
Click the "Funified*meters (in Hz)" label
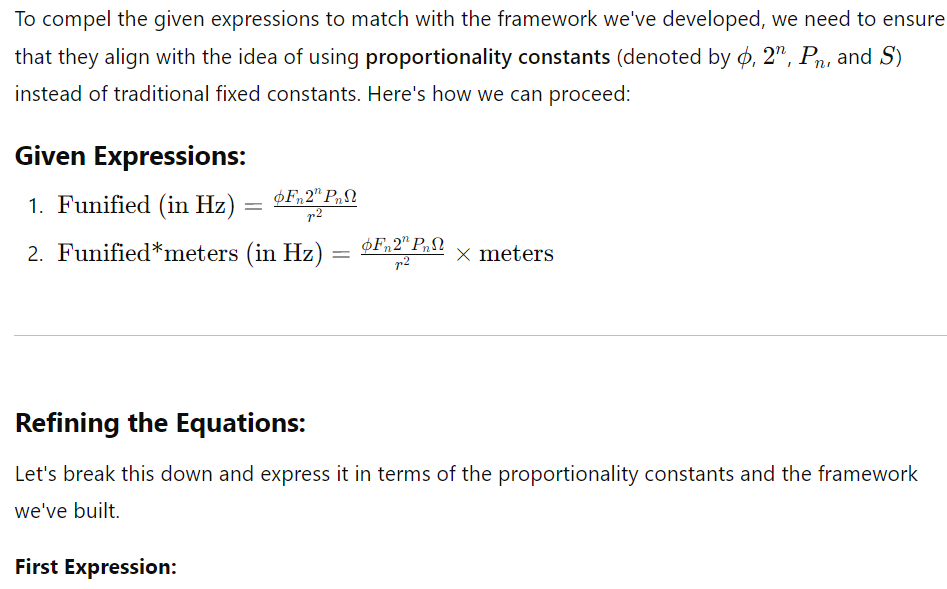pos(190,253)
